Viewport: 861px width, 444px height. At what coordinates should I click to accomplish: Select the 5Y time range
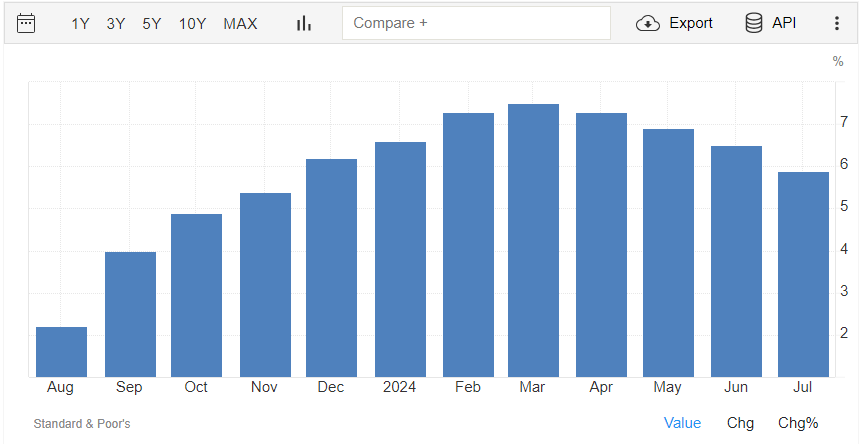[x=152, y=24]
